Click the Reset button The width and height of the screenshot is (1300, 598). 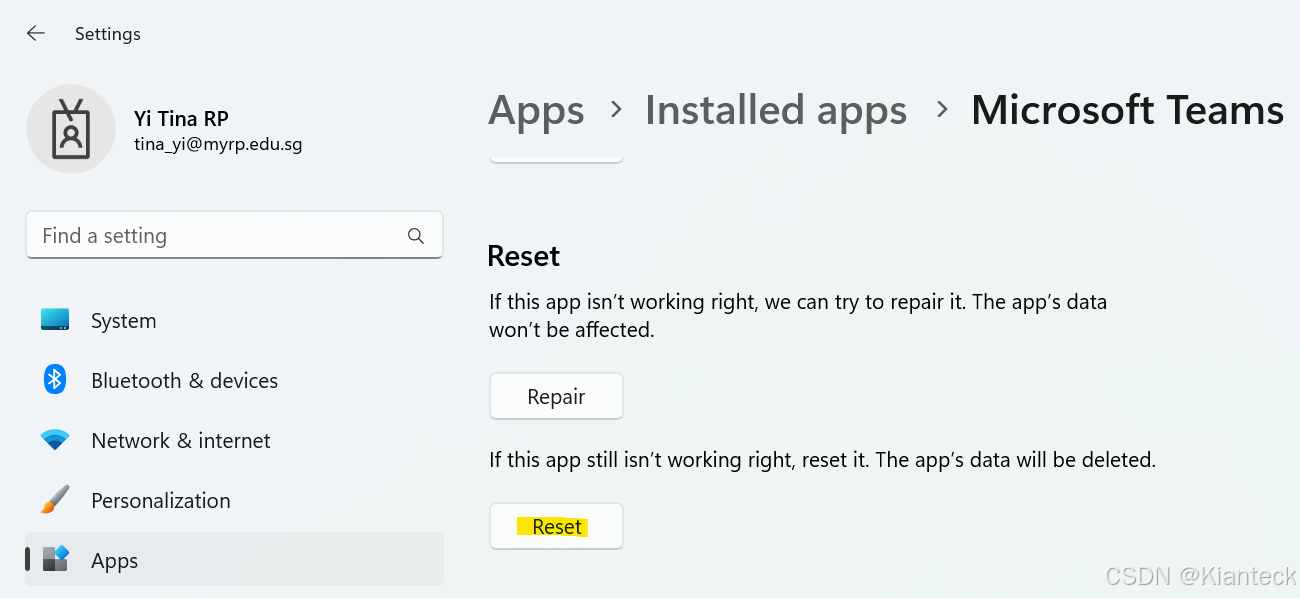[x=556, y=526]
